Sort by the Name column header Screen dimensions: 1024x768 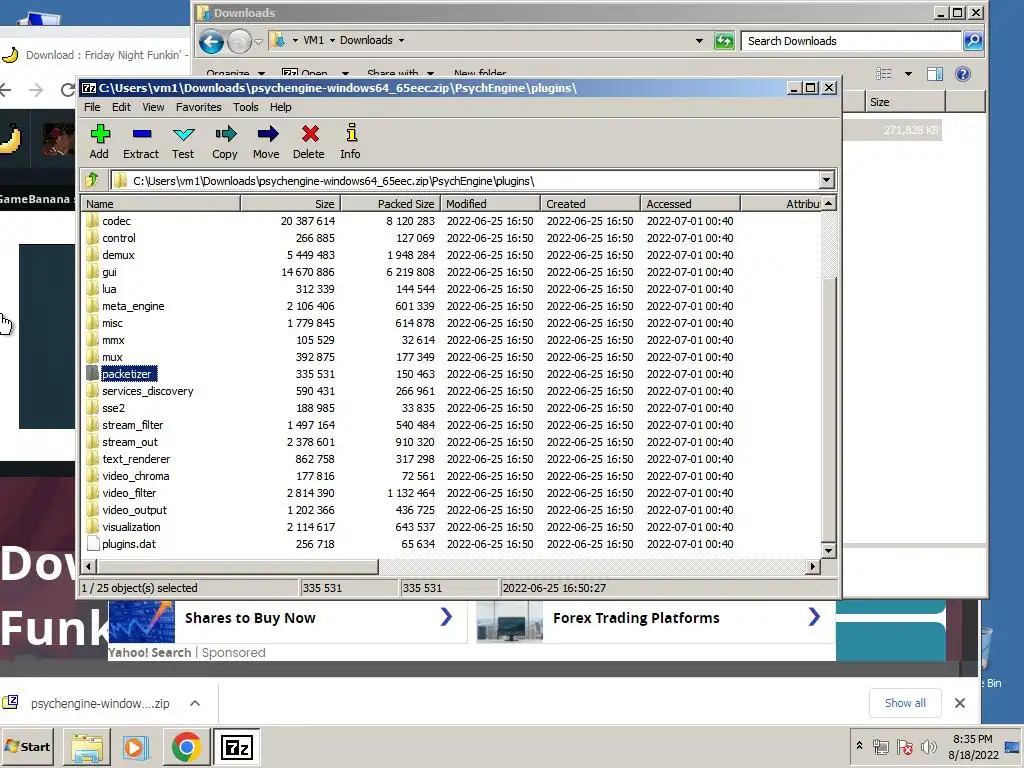coord(161,204)
